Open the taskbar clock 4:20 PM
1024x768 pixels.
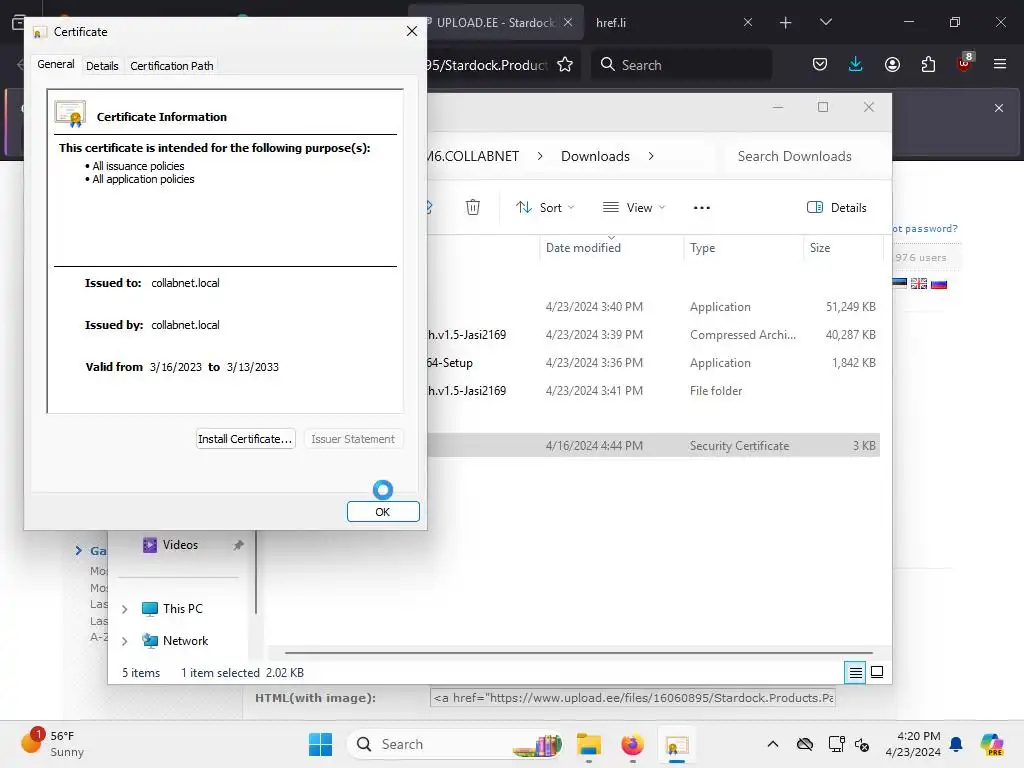pyautogui.click(x=913, y=744)
